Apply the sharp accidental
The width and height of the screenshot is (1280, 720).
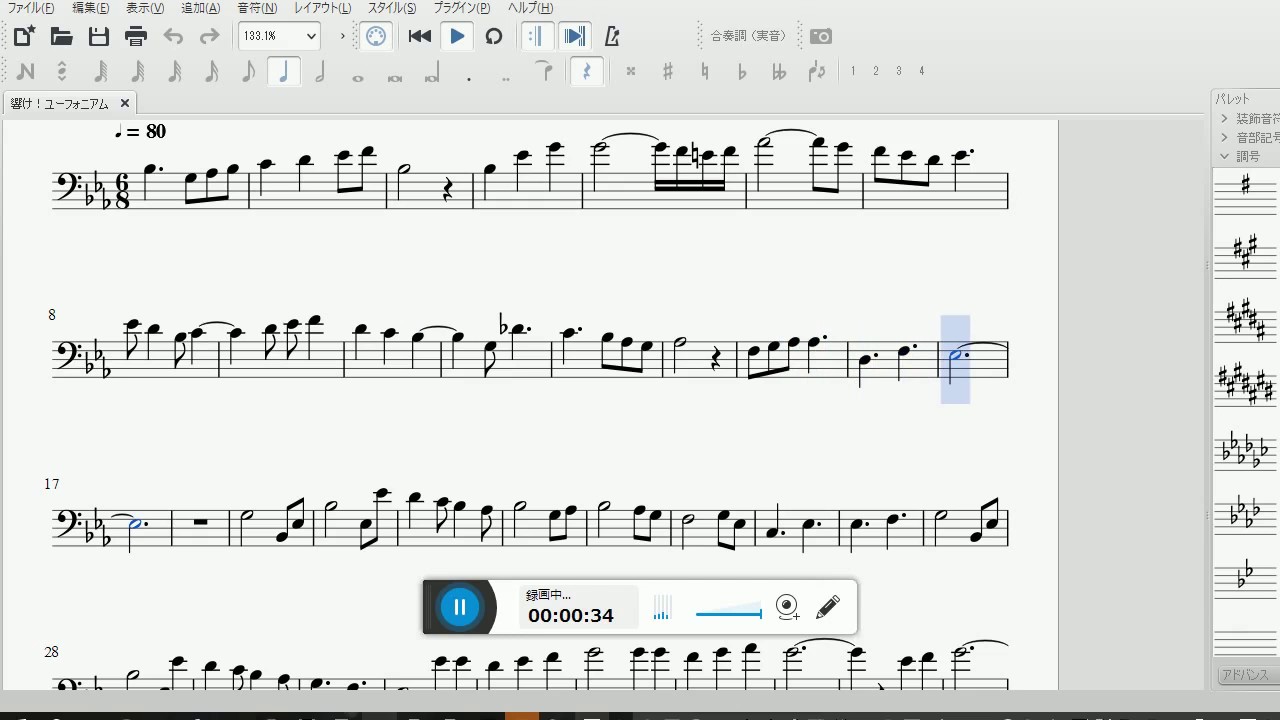[668, 72]
